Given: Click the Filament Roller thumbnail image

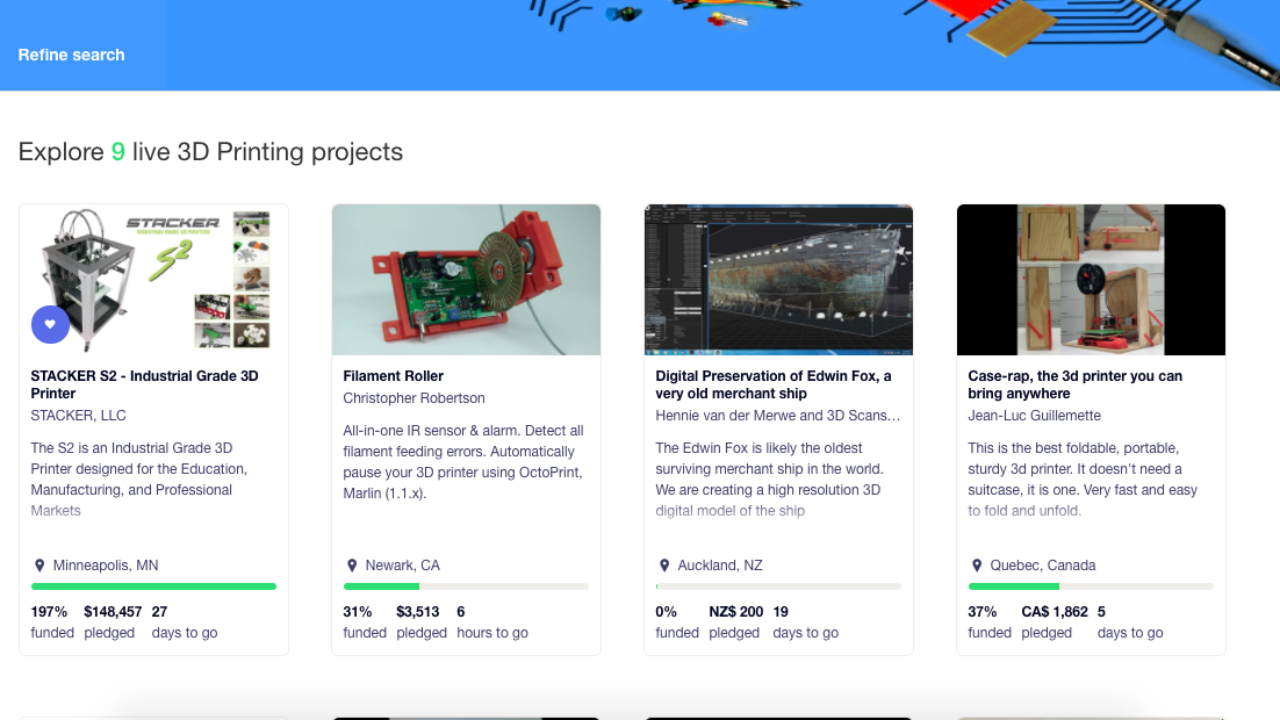Looking at the screenshot, I should [x=466, y=280].
